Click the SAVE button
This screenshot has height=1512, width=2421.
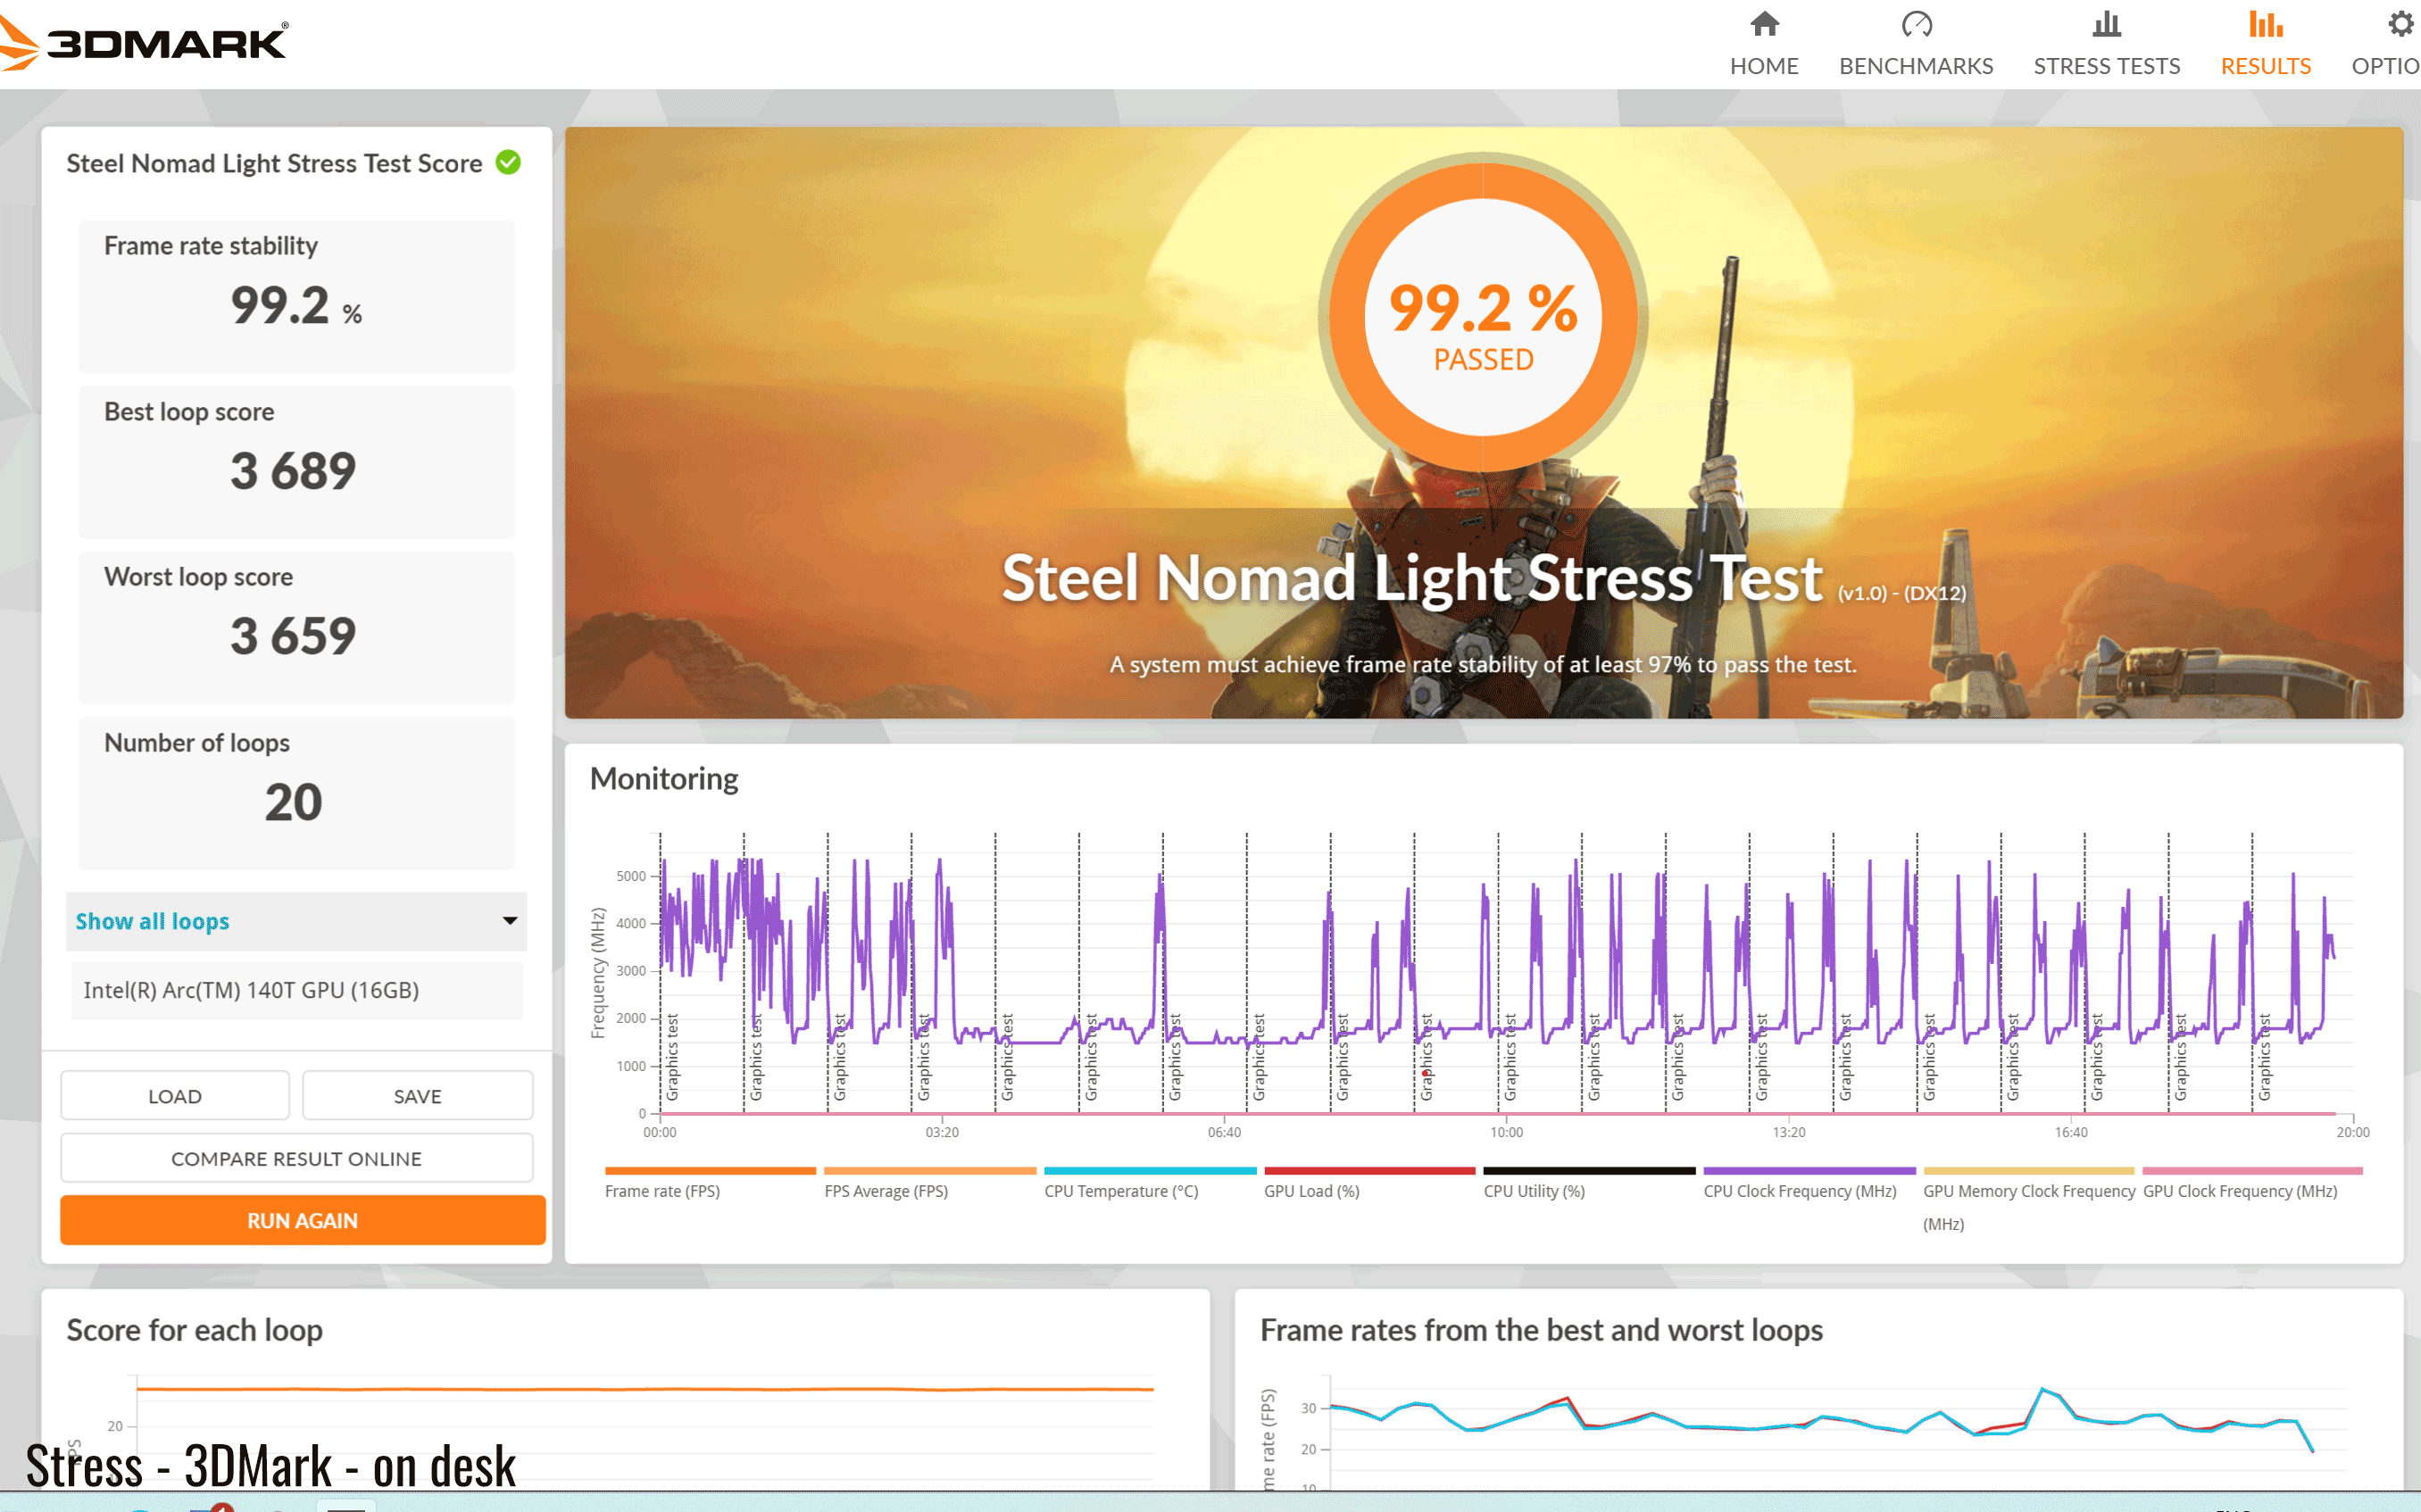(417, 1096)
